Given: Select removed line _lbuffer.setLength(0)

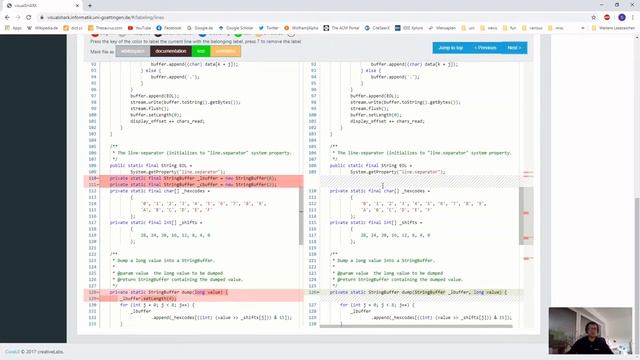Looking at the screenshot, I should 193,298.
